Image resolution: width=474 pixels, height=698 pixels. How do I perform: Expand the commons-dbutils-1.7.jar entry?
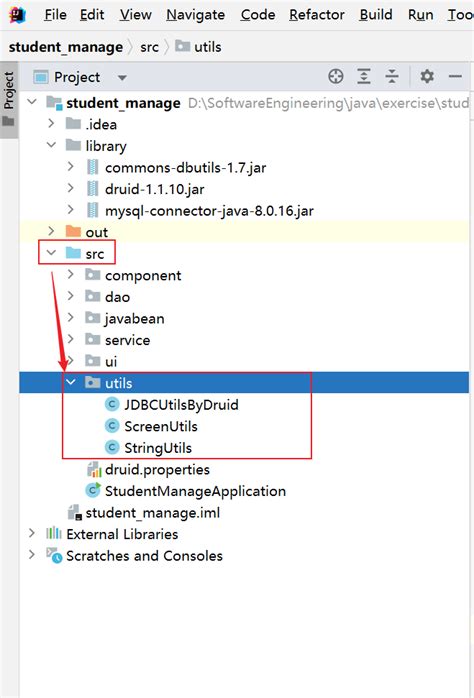point(70,166)
